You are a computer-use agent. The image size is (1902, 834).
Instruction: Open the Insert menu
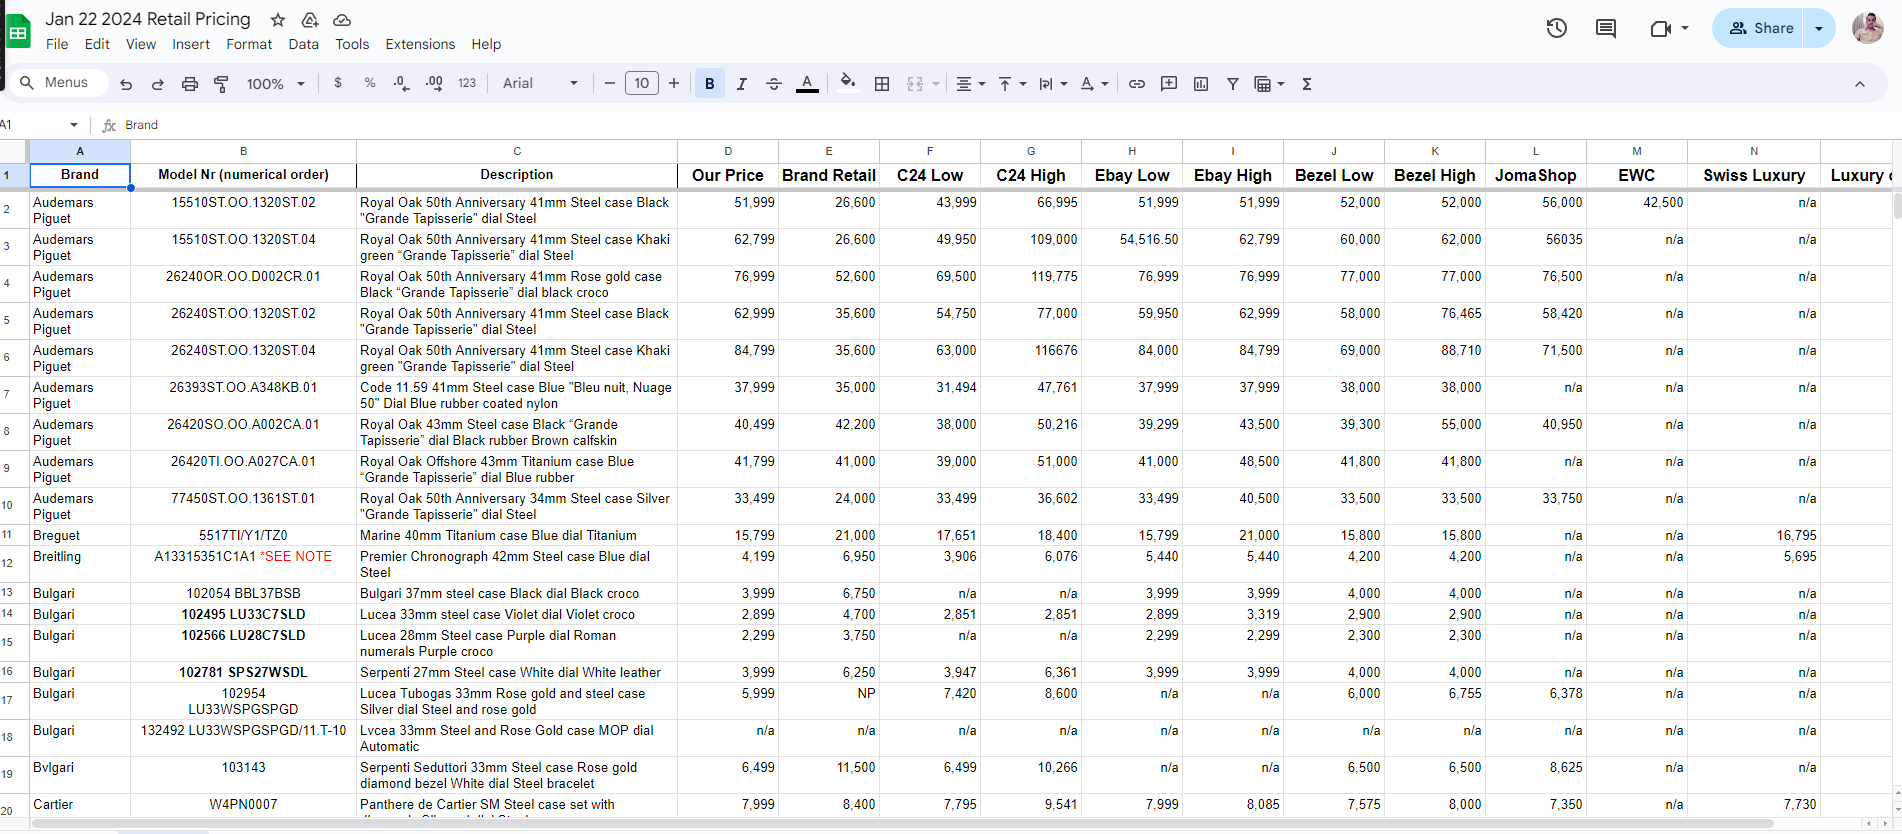191,44
